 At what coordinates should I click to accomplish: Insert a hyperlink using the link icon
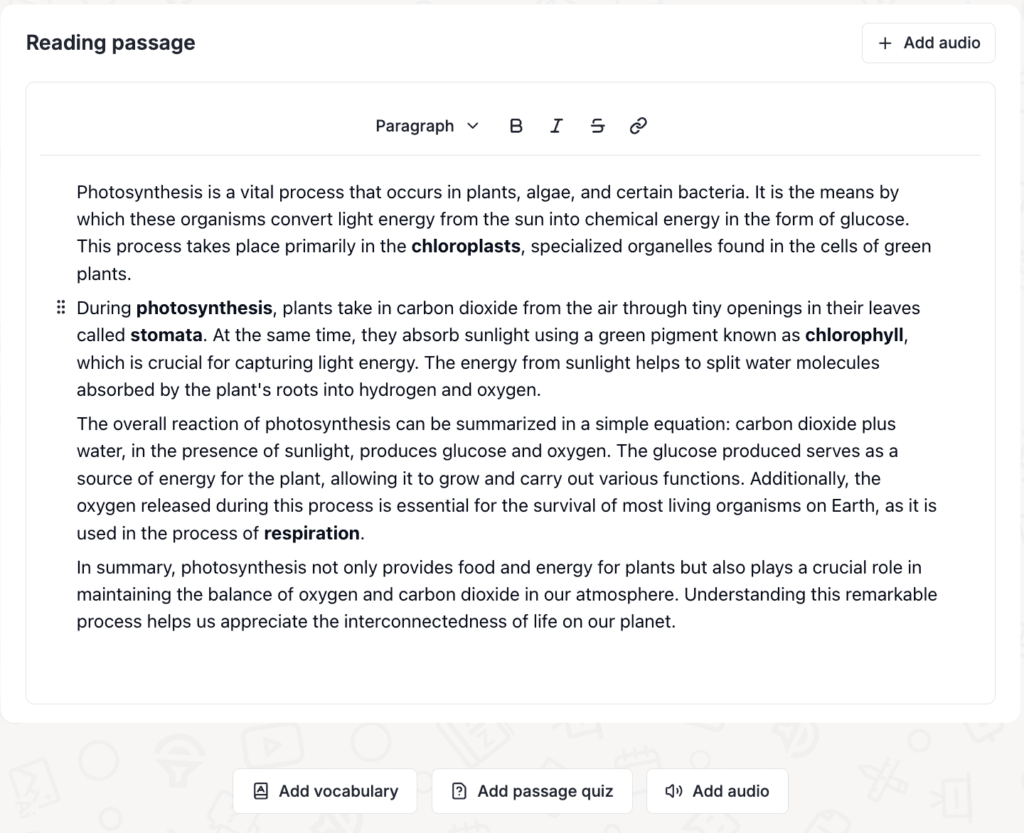pos(638,126)
